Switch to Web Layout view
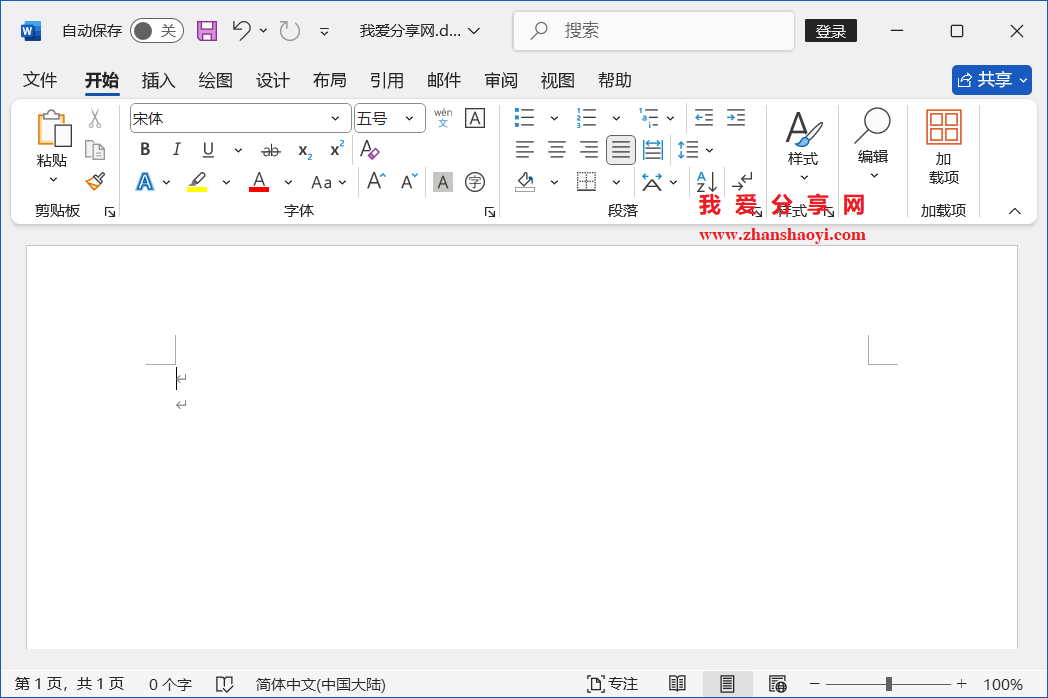This screenshot has height=698, width=1048. click(777, 683)
